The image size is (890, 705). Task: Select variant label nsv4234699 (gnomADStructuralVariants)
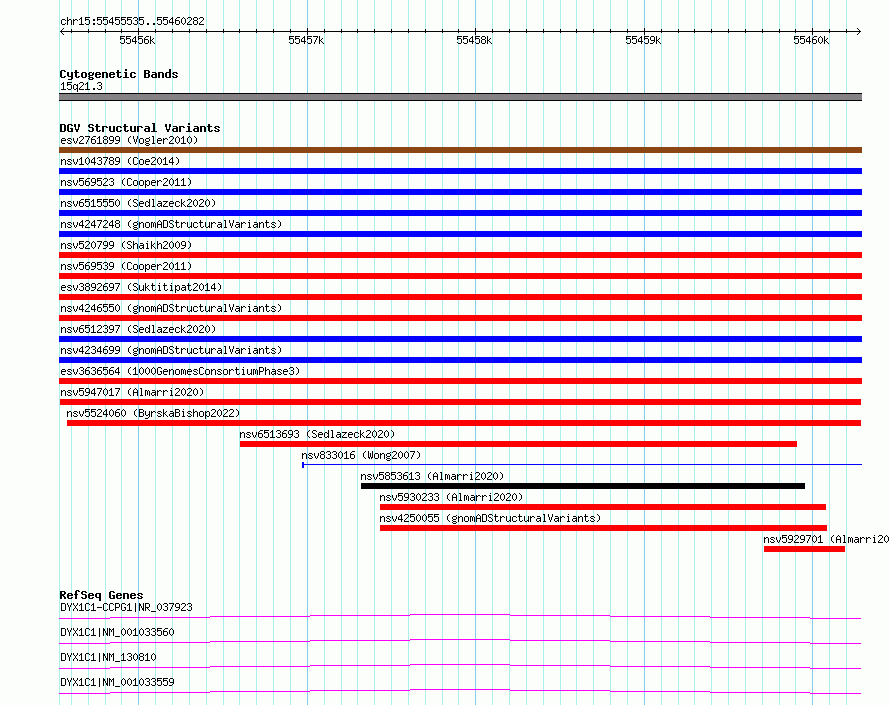171,350
